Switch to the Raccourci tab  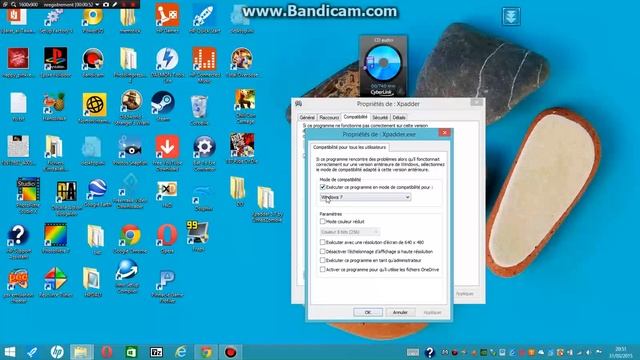(329, 117)
